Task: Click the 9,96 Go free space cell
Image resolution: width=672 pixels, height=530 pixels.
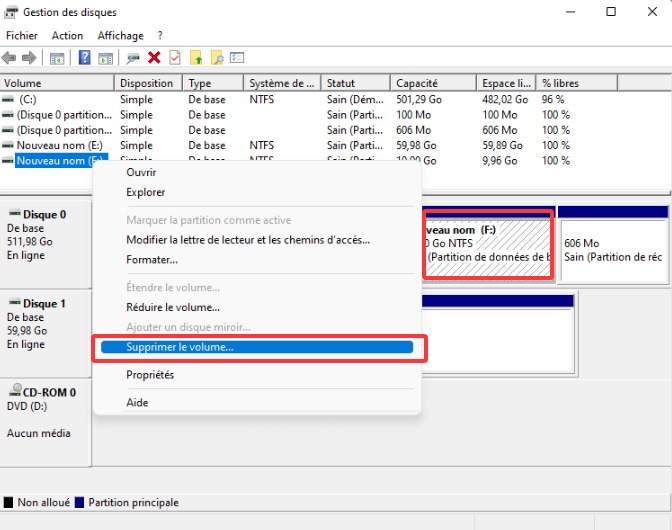Action: pos(499,161)
